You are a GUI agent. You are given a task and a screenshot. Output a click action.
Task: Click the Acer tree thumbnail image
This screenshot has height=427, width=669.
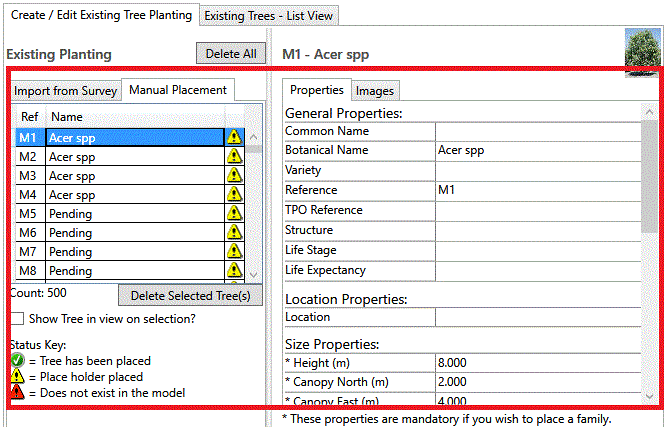click(644, 50)
